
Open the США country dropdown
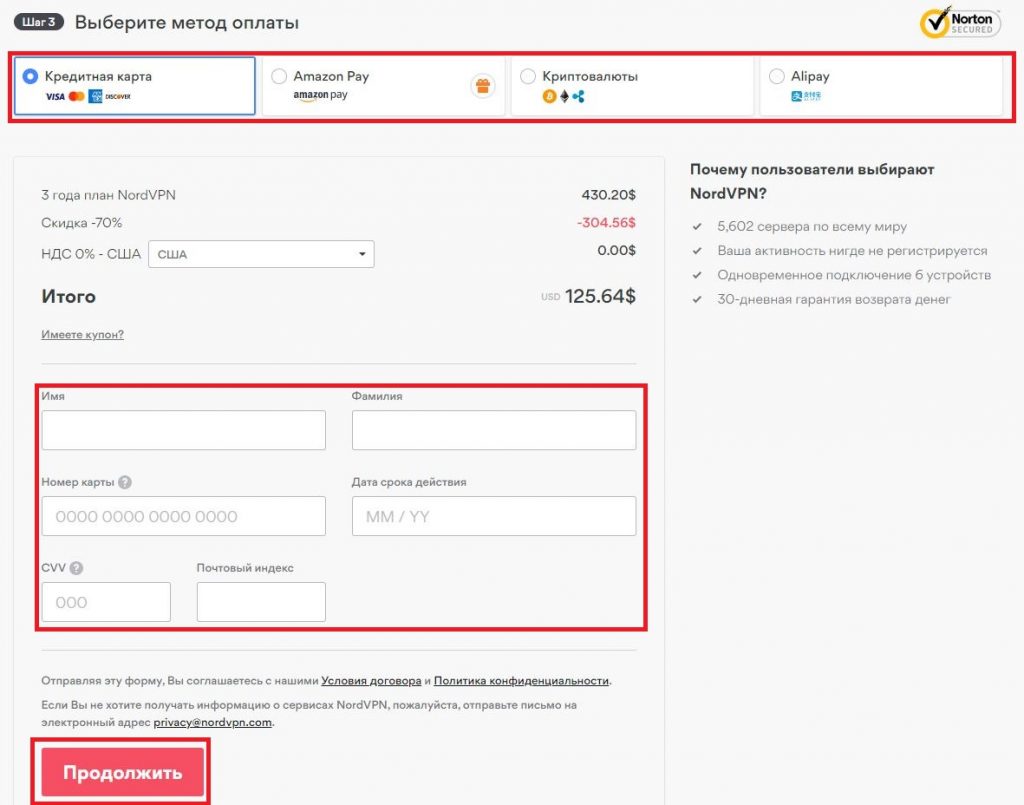pos(261,254)
